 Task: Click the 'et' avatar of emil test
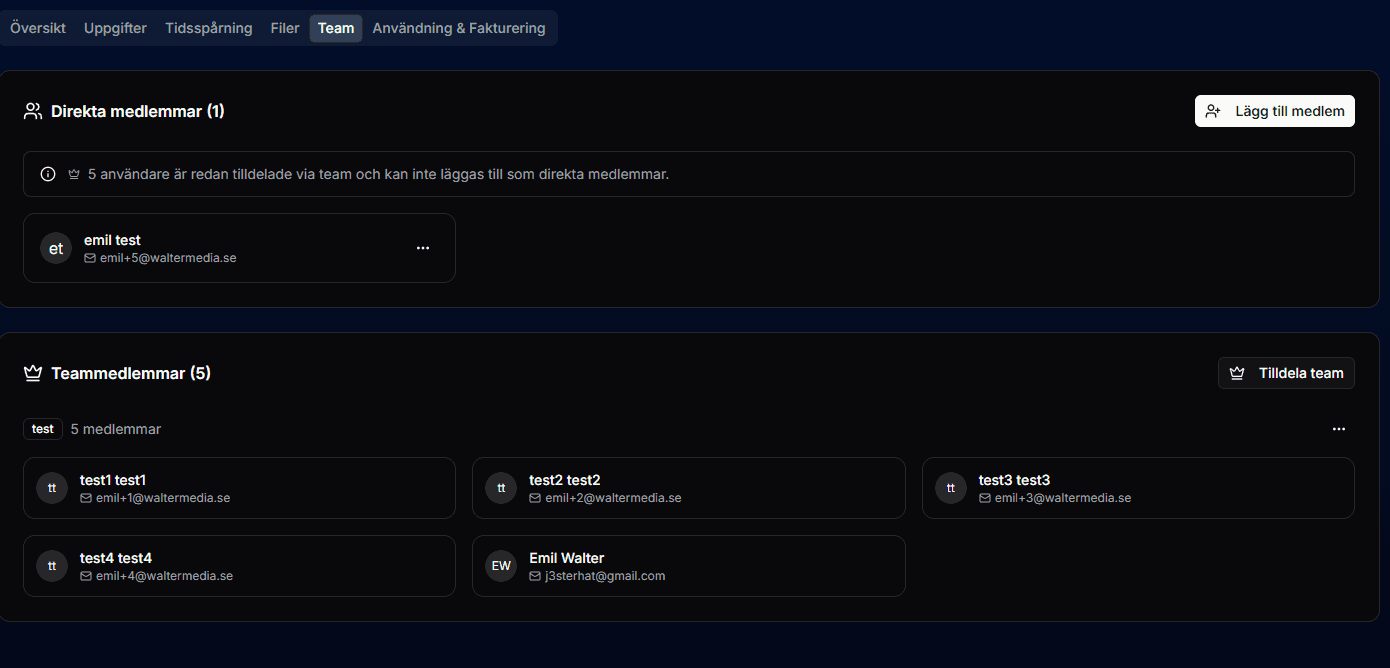(x=56, y=248)
